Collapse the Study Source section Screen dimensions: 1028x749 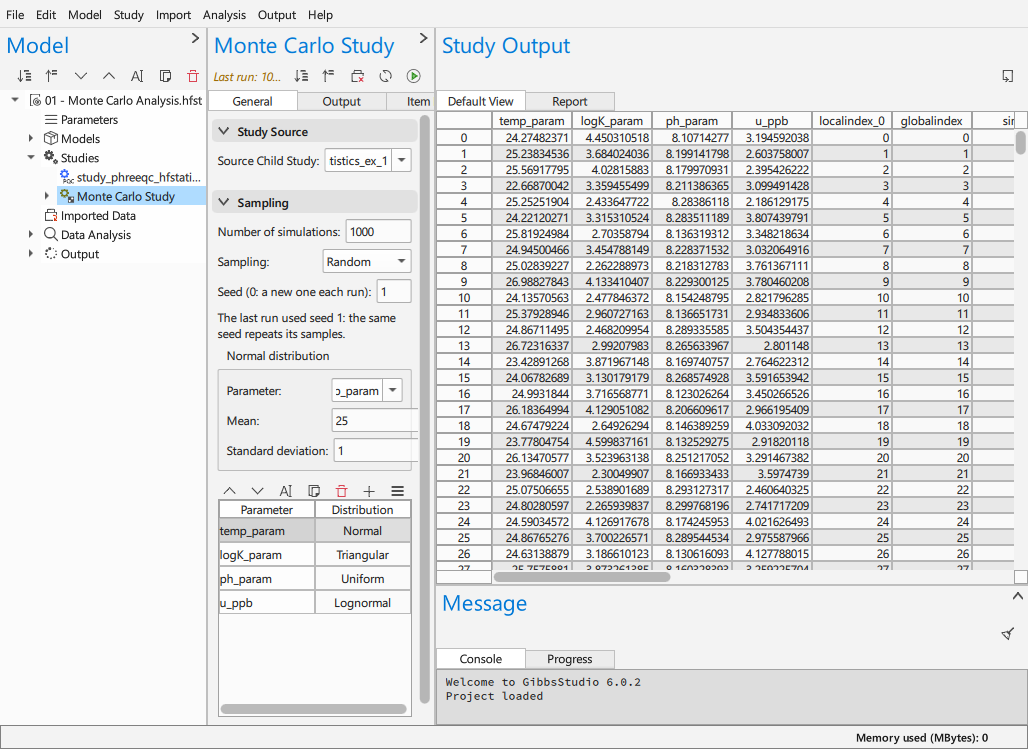point(224,131)
